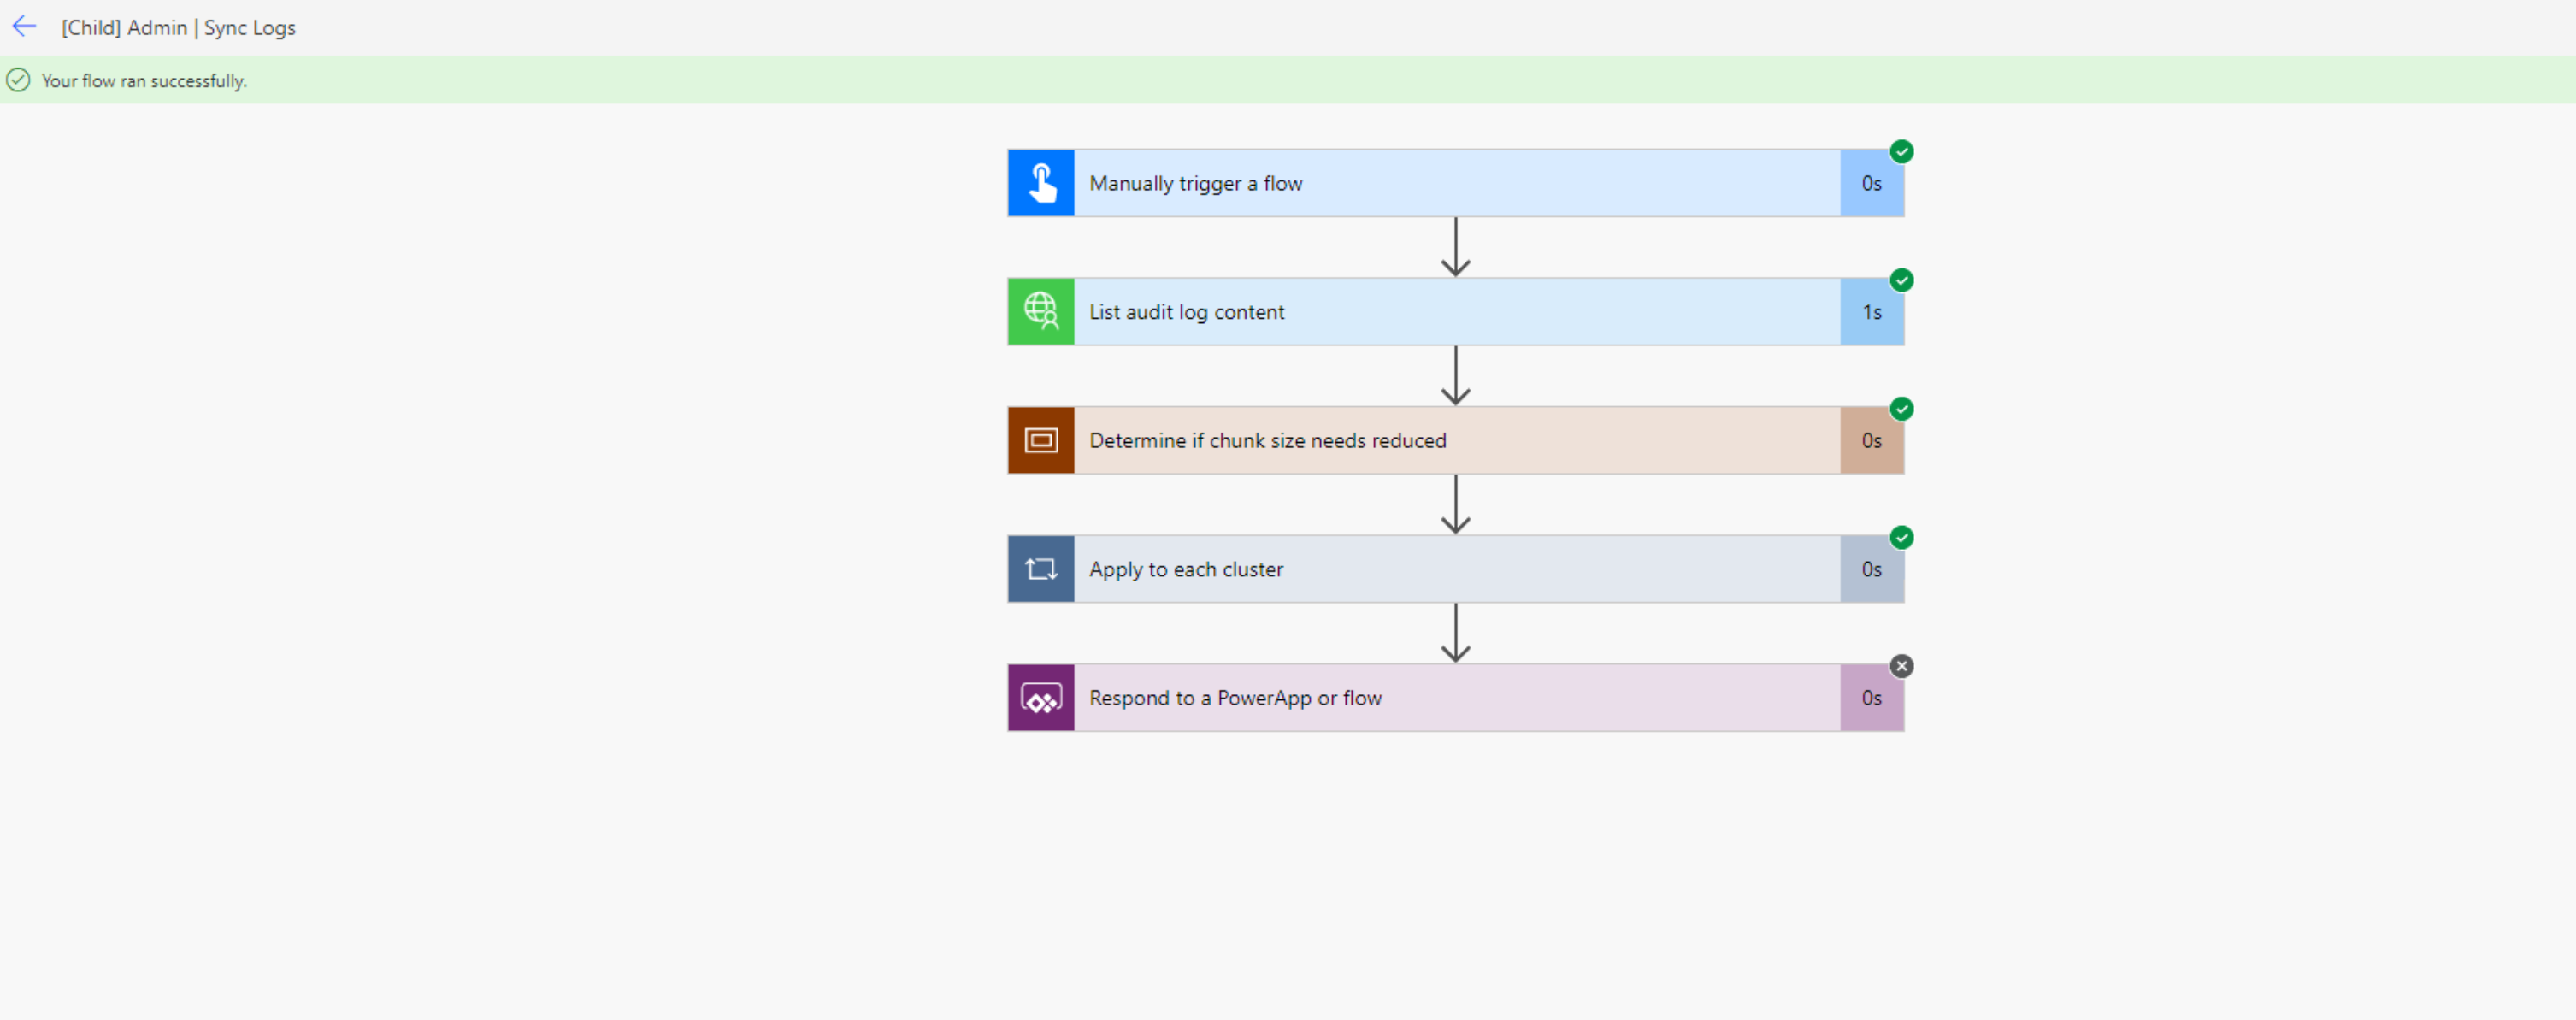Click the checkmark icon in the success banner
Image resolution: width=2576 pixels, height=1020 pixels.
point(18,80)
